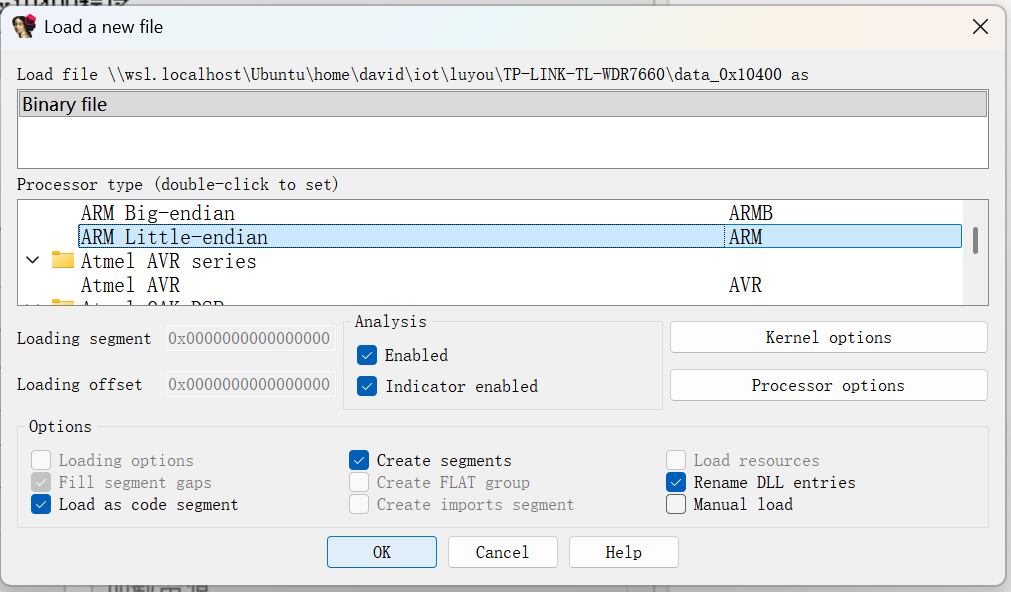
Task: Click the IDA icon in the title bar
Action: pyautogui.click(x=24, y=27)
